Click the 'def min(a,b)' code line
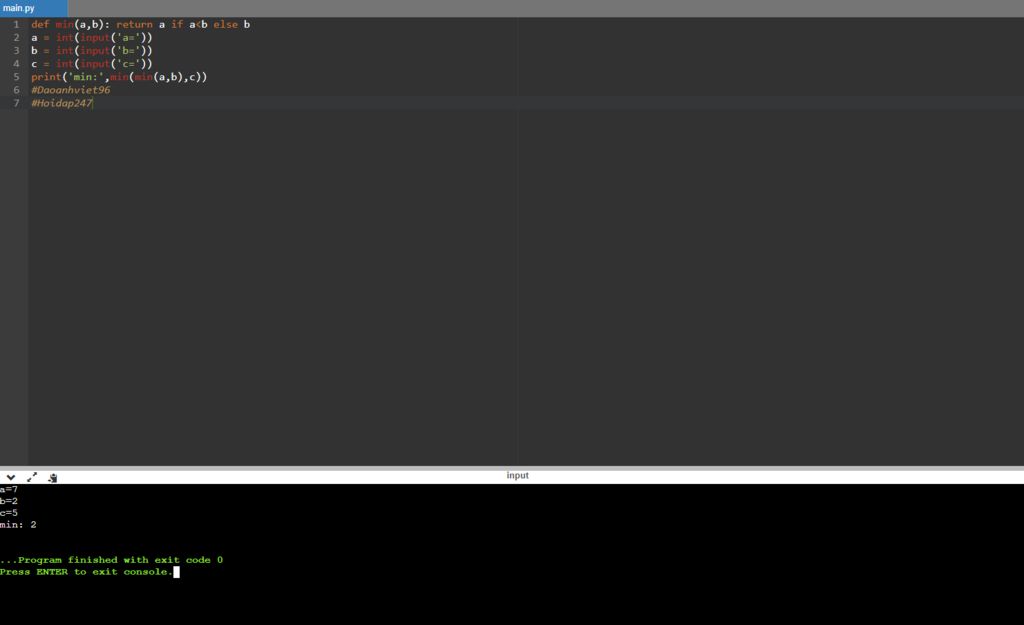This screenshot has width=1024, height=625. coord(140,24)
